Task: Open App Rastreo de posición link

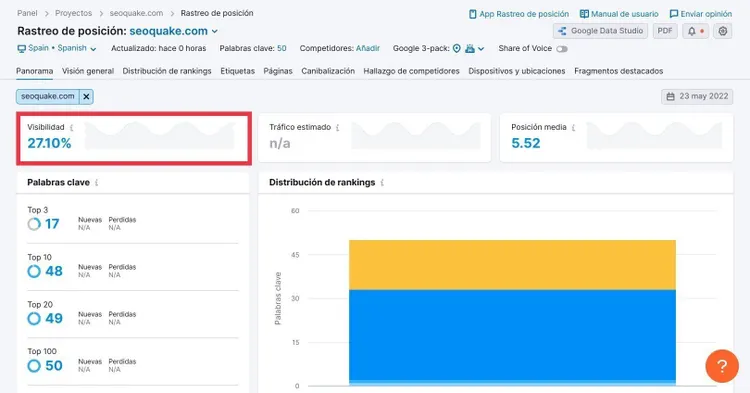Action: [519, 14]
